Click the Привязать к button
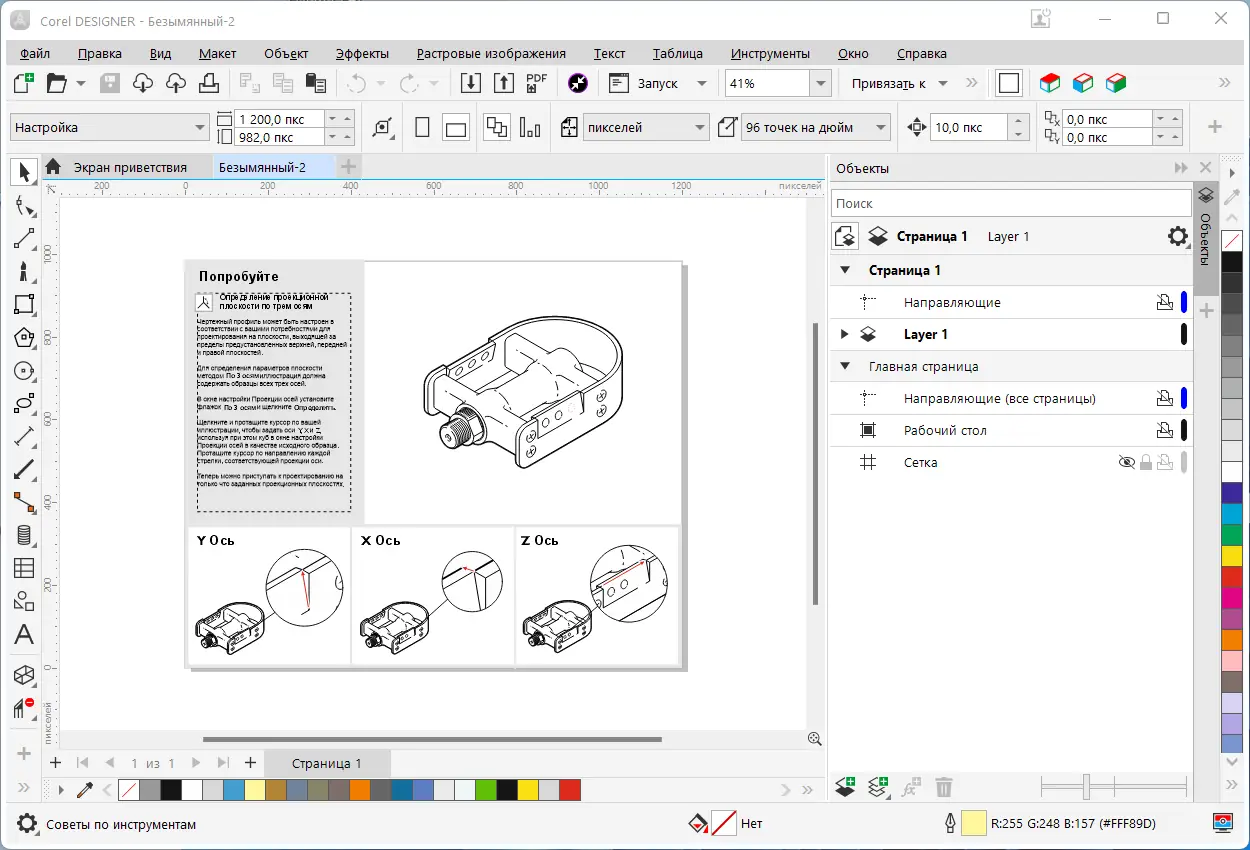This screenshot has width=1250, height=850. coord(888,84)
